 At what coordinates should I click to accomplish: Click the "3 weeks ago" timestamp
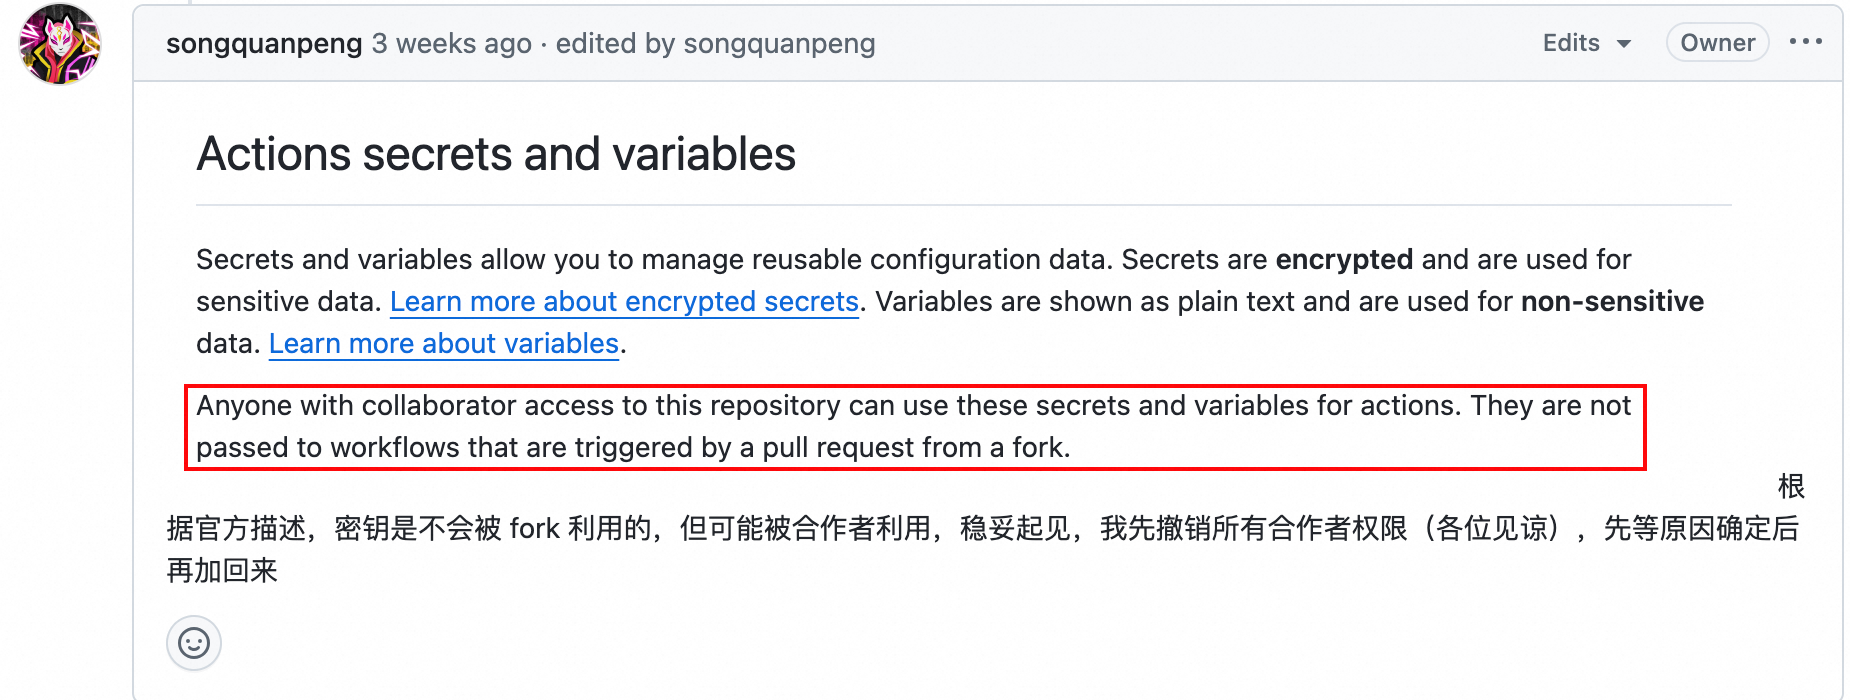point(452,44)
